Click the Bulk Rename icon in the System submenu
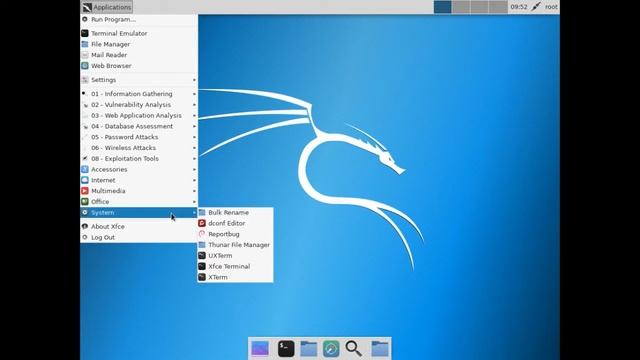The image size is (640, 360). pos(202,213)
